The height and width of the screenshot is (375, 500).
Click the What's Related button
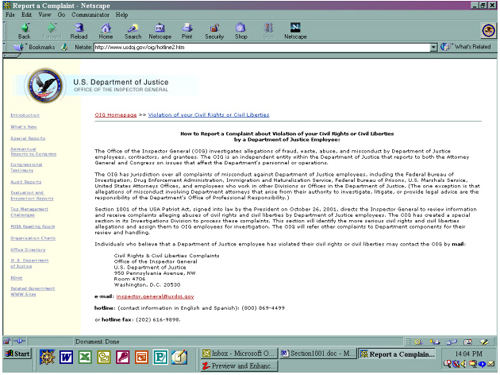pyautogui.click(x=466, y=47)
